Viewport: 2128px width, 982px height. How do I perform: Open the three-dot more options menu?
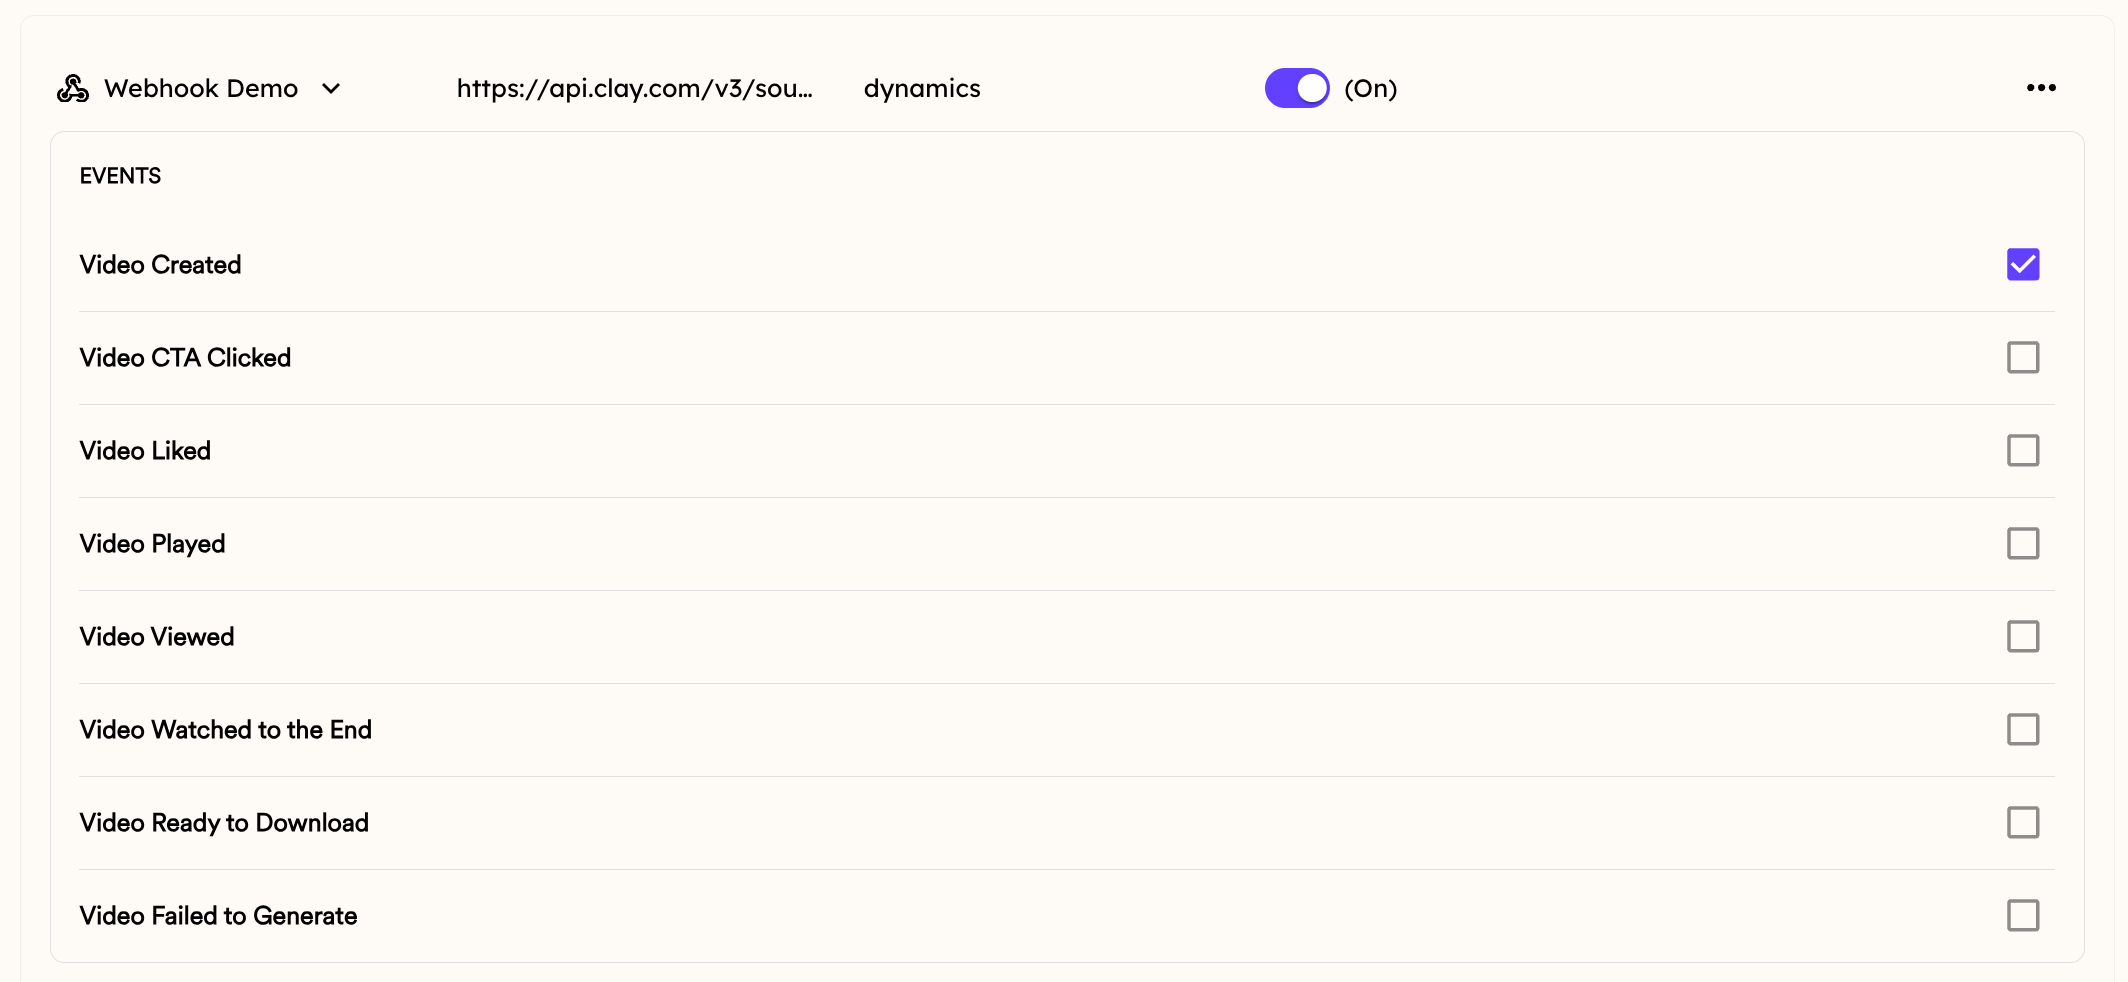point(2041,88)
